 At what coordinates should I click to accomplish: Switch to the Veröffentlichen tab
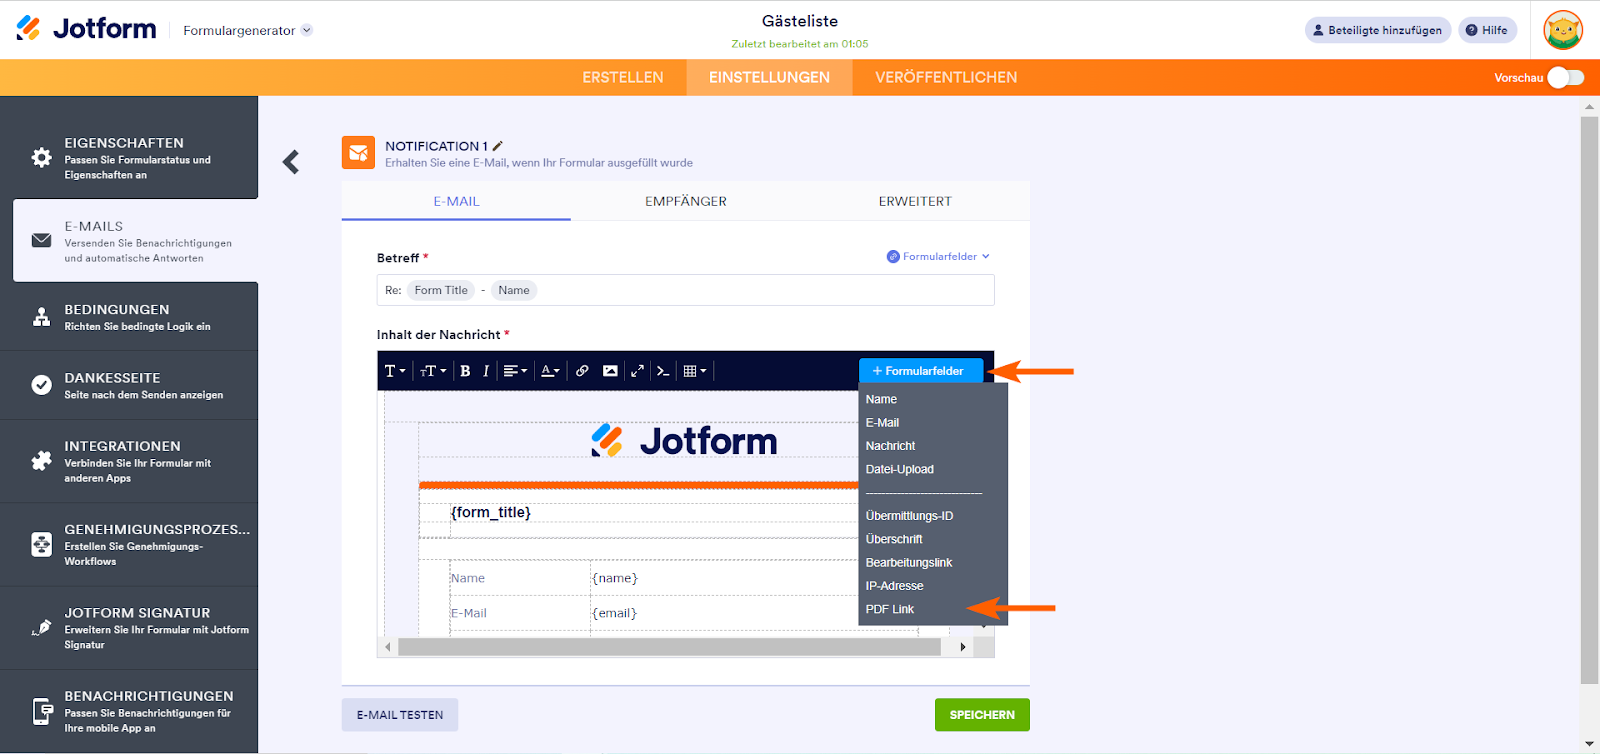[x=946, y=78]
